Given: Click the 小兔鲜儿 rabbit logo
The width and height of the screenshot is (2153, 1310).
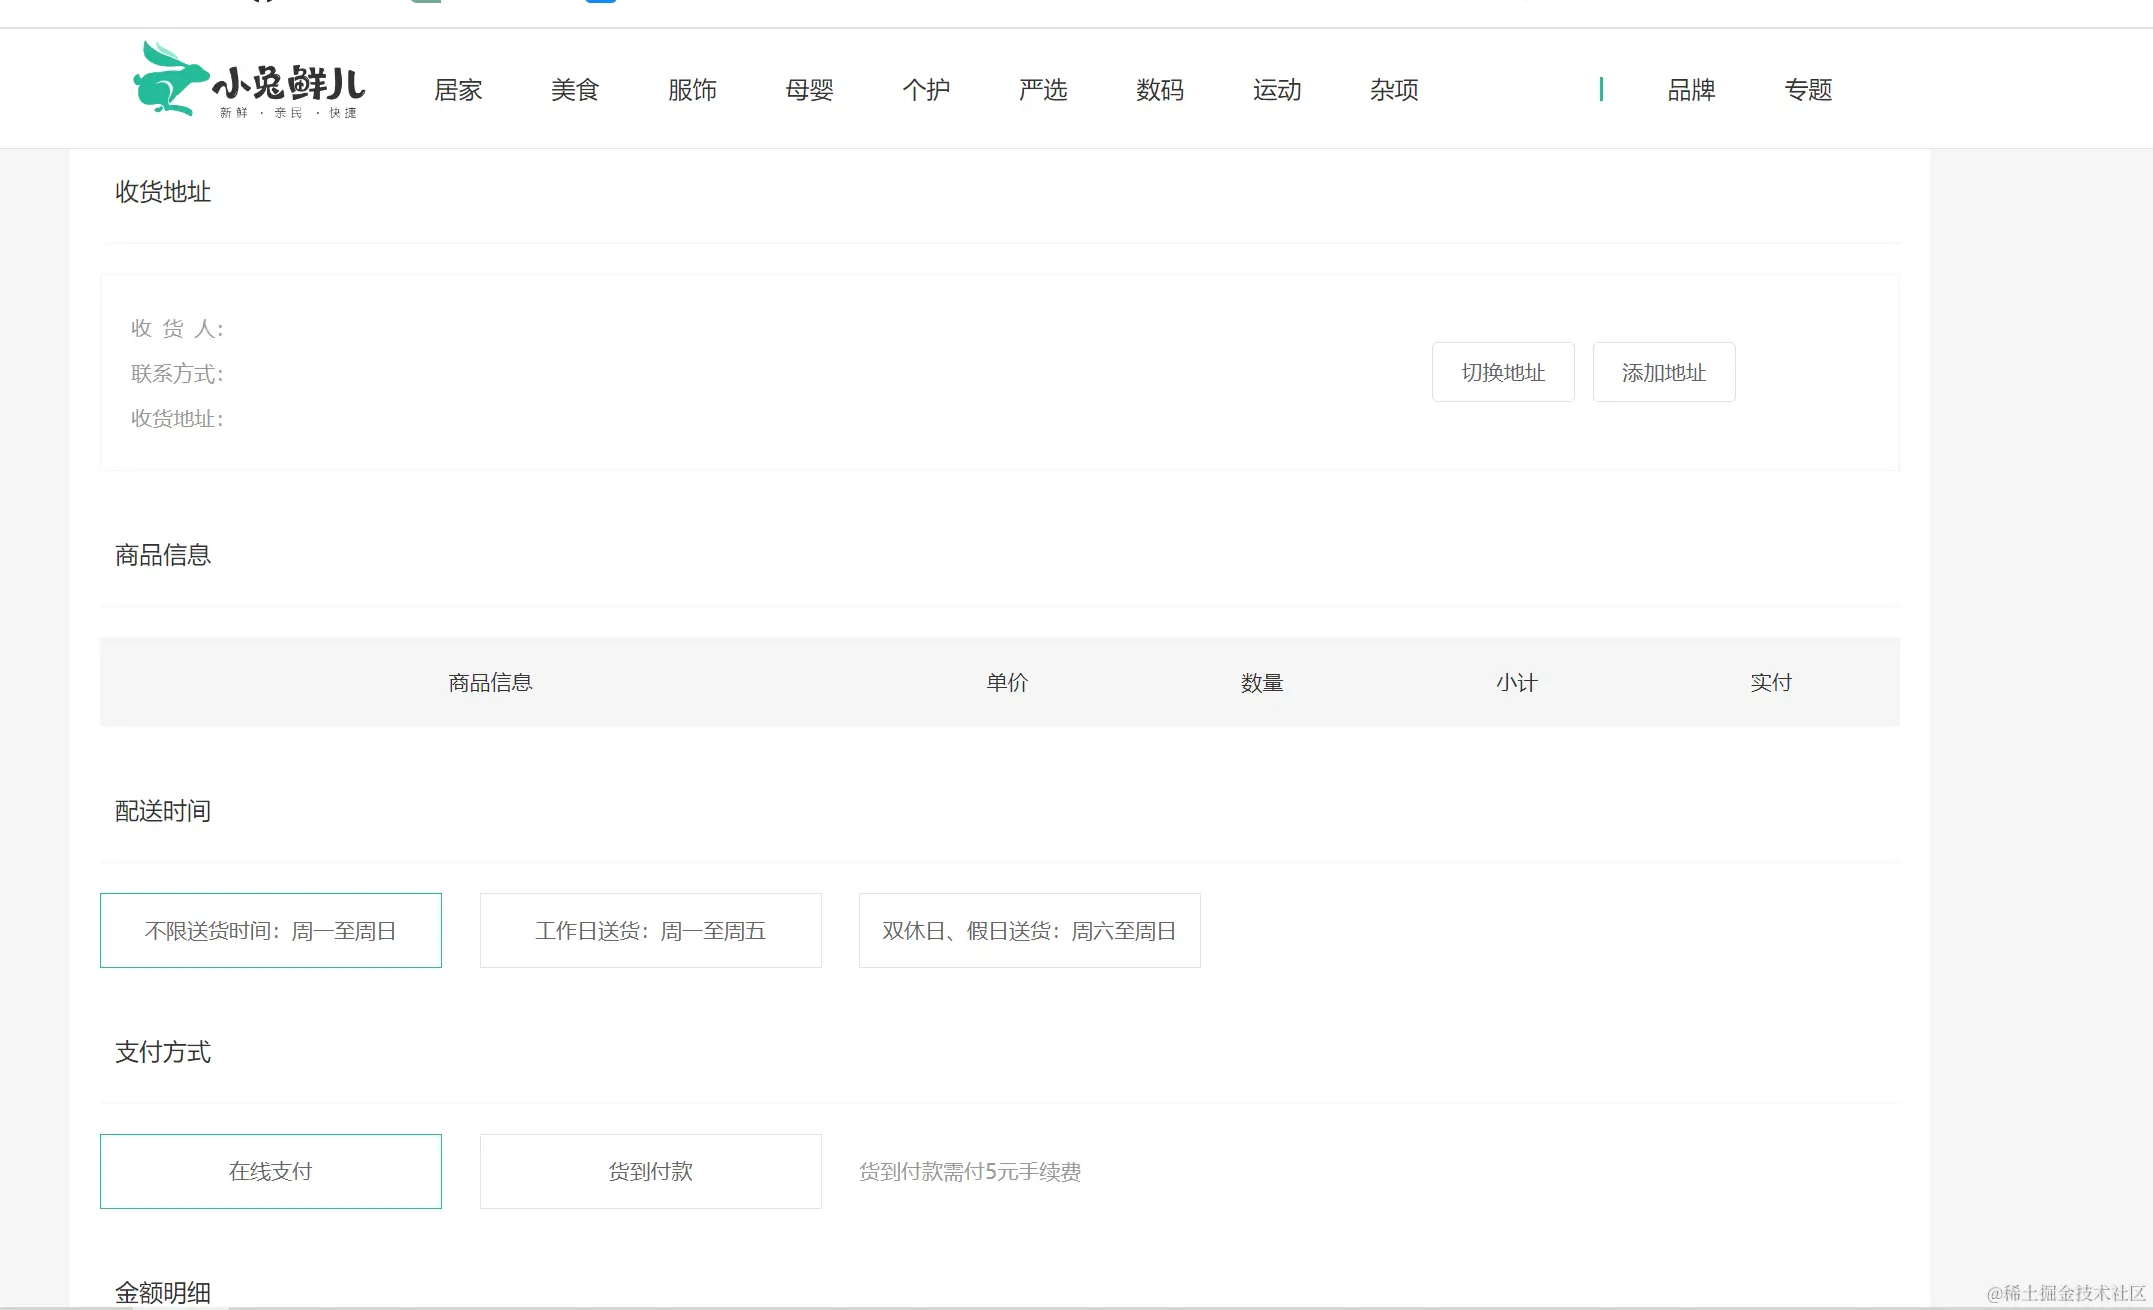Looking at the screenshot, I should coord(248,82).
